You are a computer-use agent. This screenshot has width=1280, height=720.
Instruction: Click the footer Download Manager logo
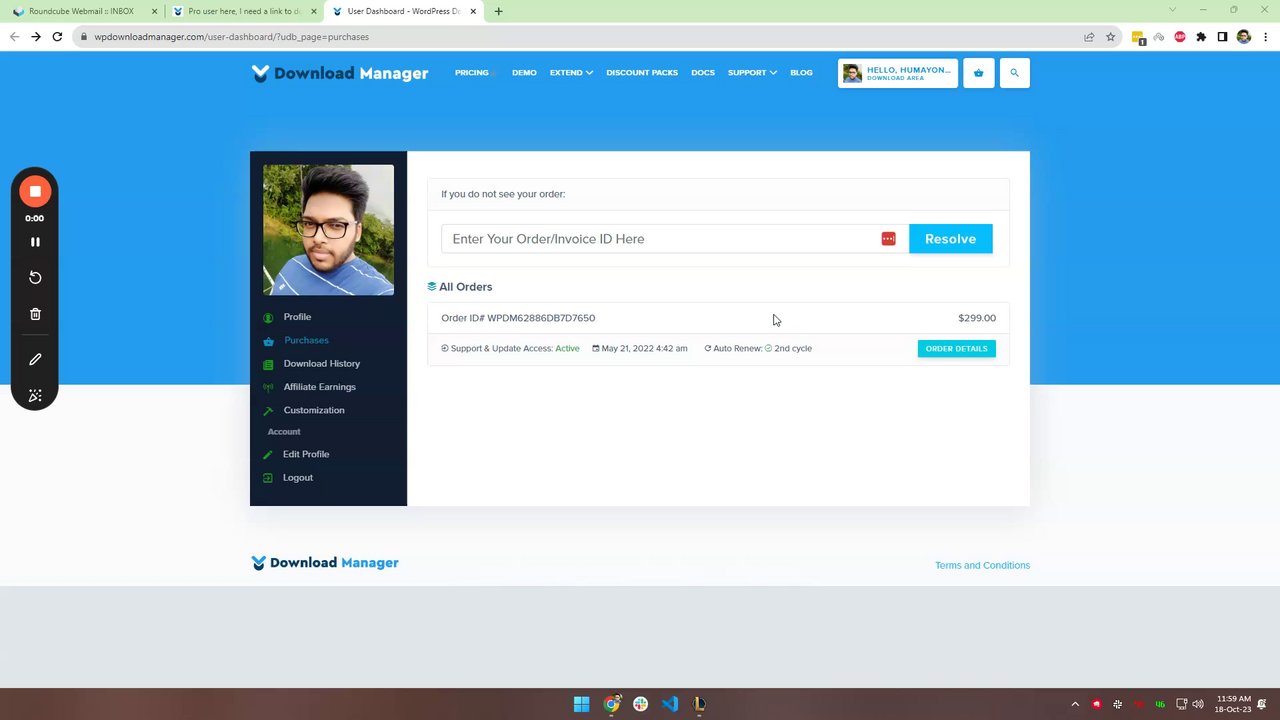tap(325, 563)
